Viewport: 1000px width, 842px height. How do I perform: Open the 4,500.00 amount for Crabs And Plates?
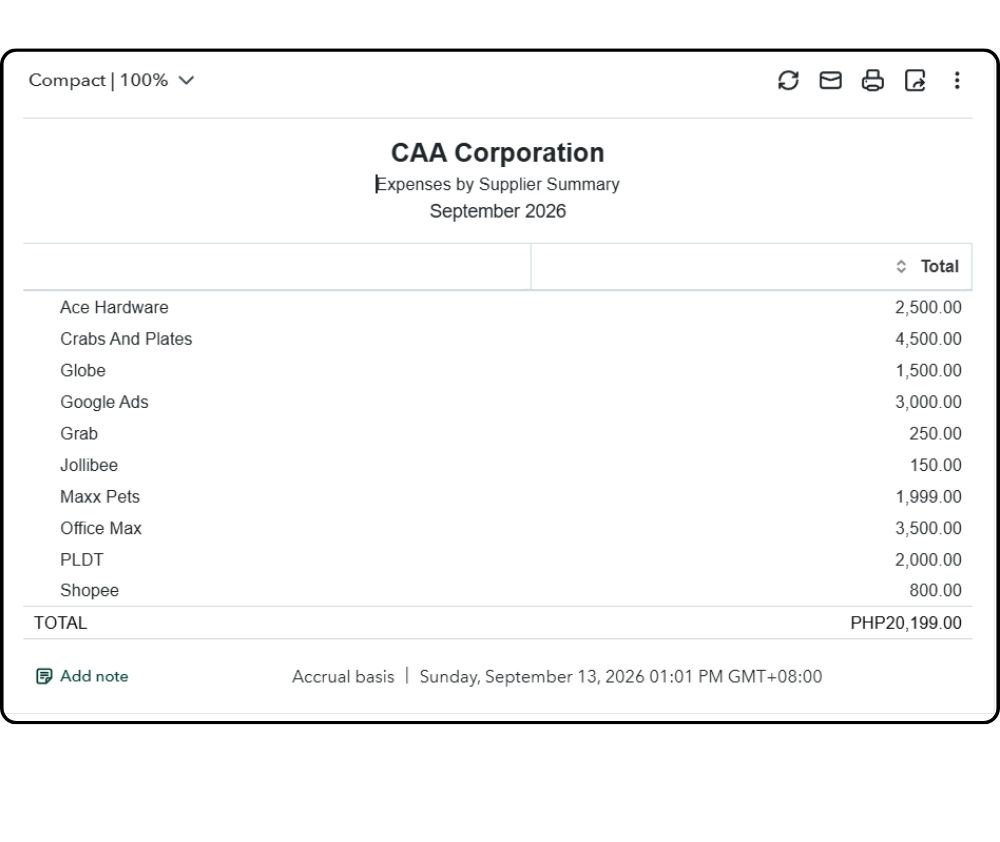(928, 339)
